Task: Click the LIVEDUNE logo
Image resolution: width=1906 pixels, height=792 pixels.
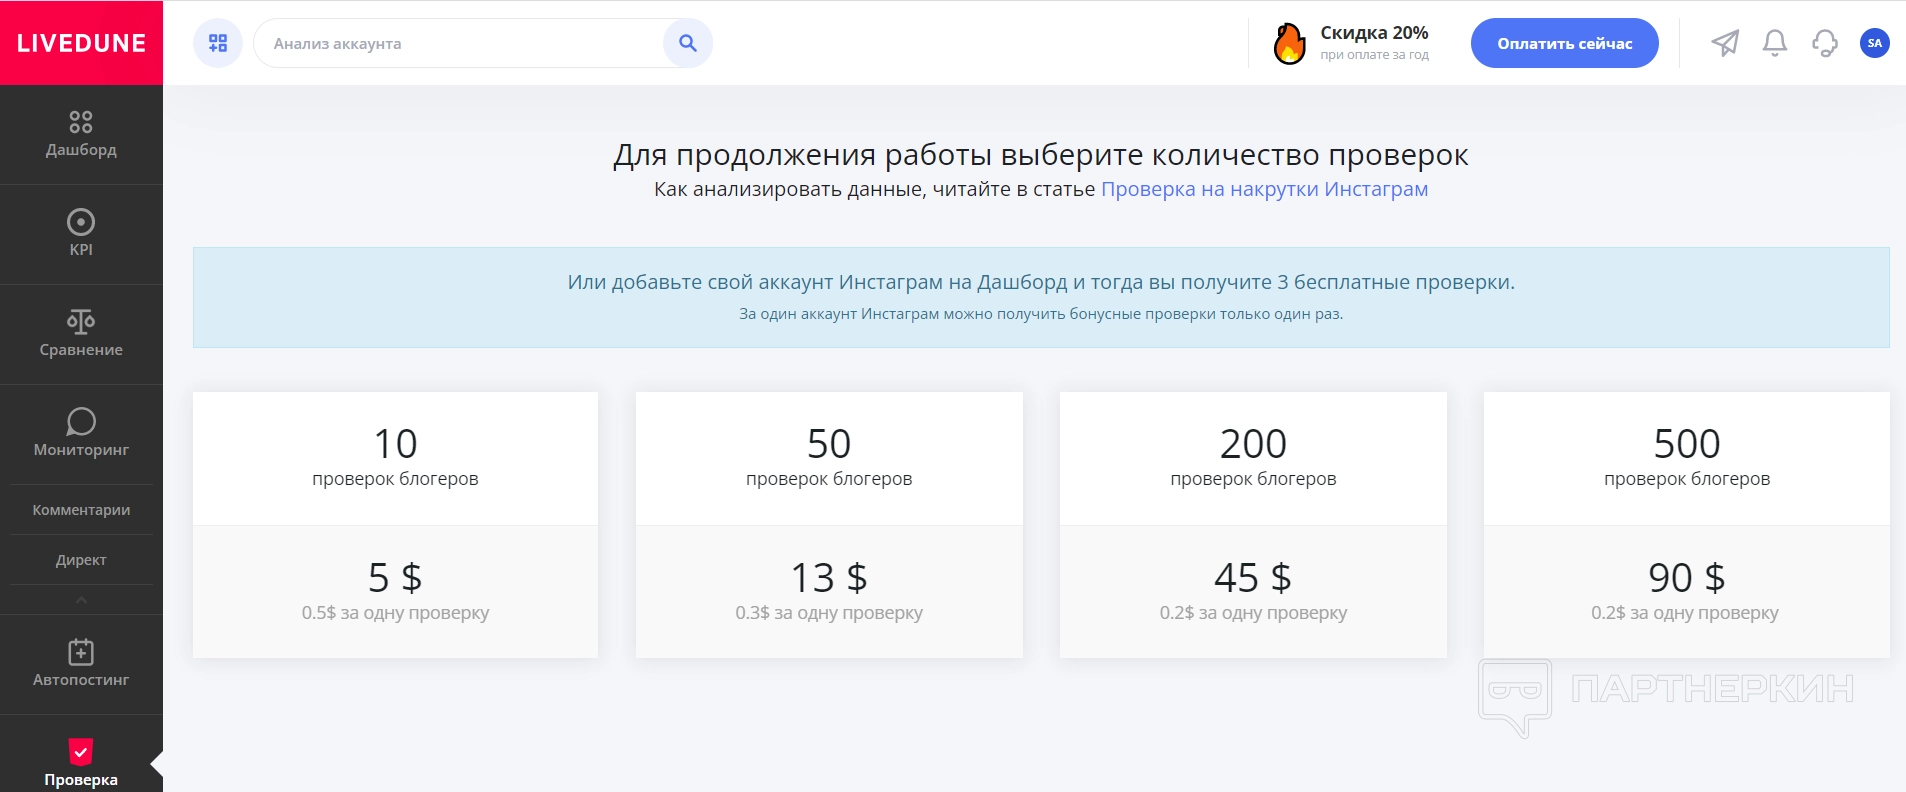Action: [x=81, y=43]
